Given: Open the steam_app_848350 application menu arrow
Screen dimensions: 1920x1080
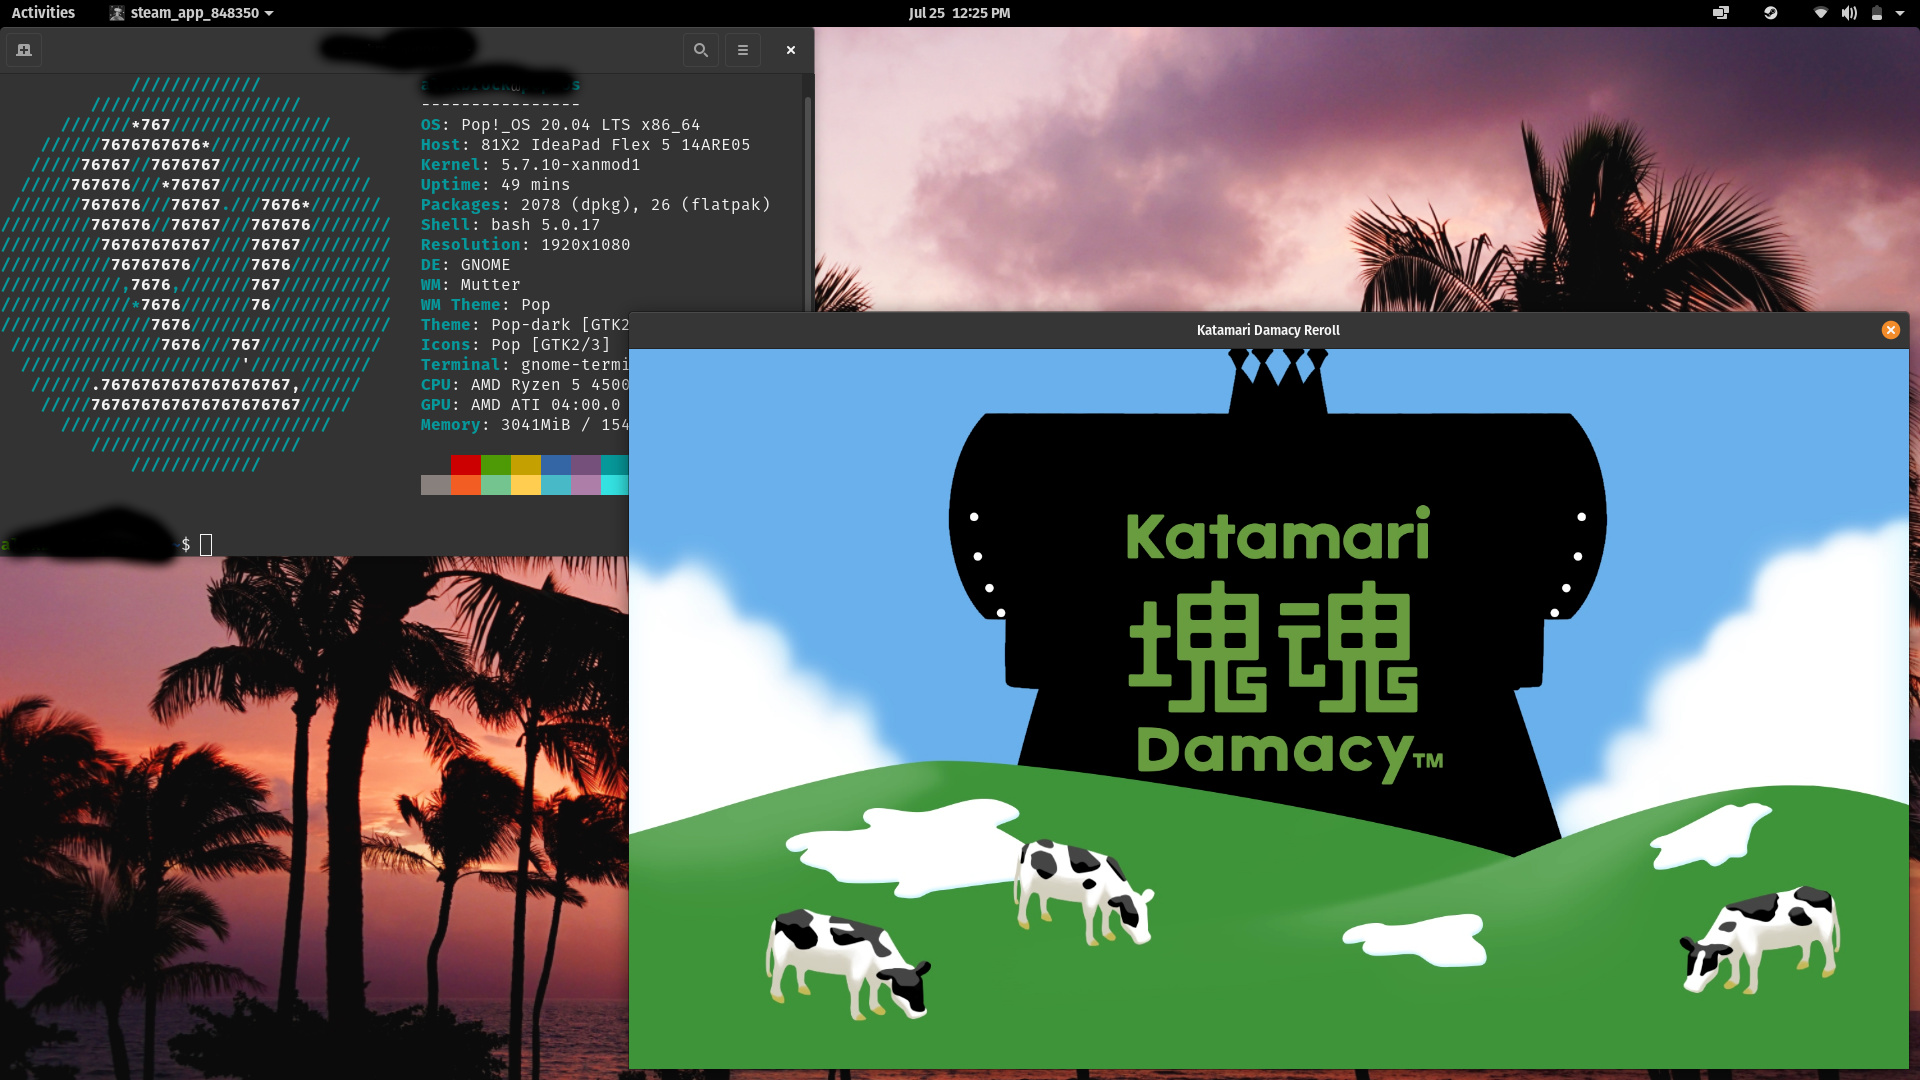Looking at the screenshot, I should [x=269, y=14].
